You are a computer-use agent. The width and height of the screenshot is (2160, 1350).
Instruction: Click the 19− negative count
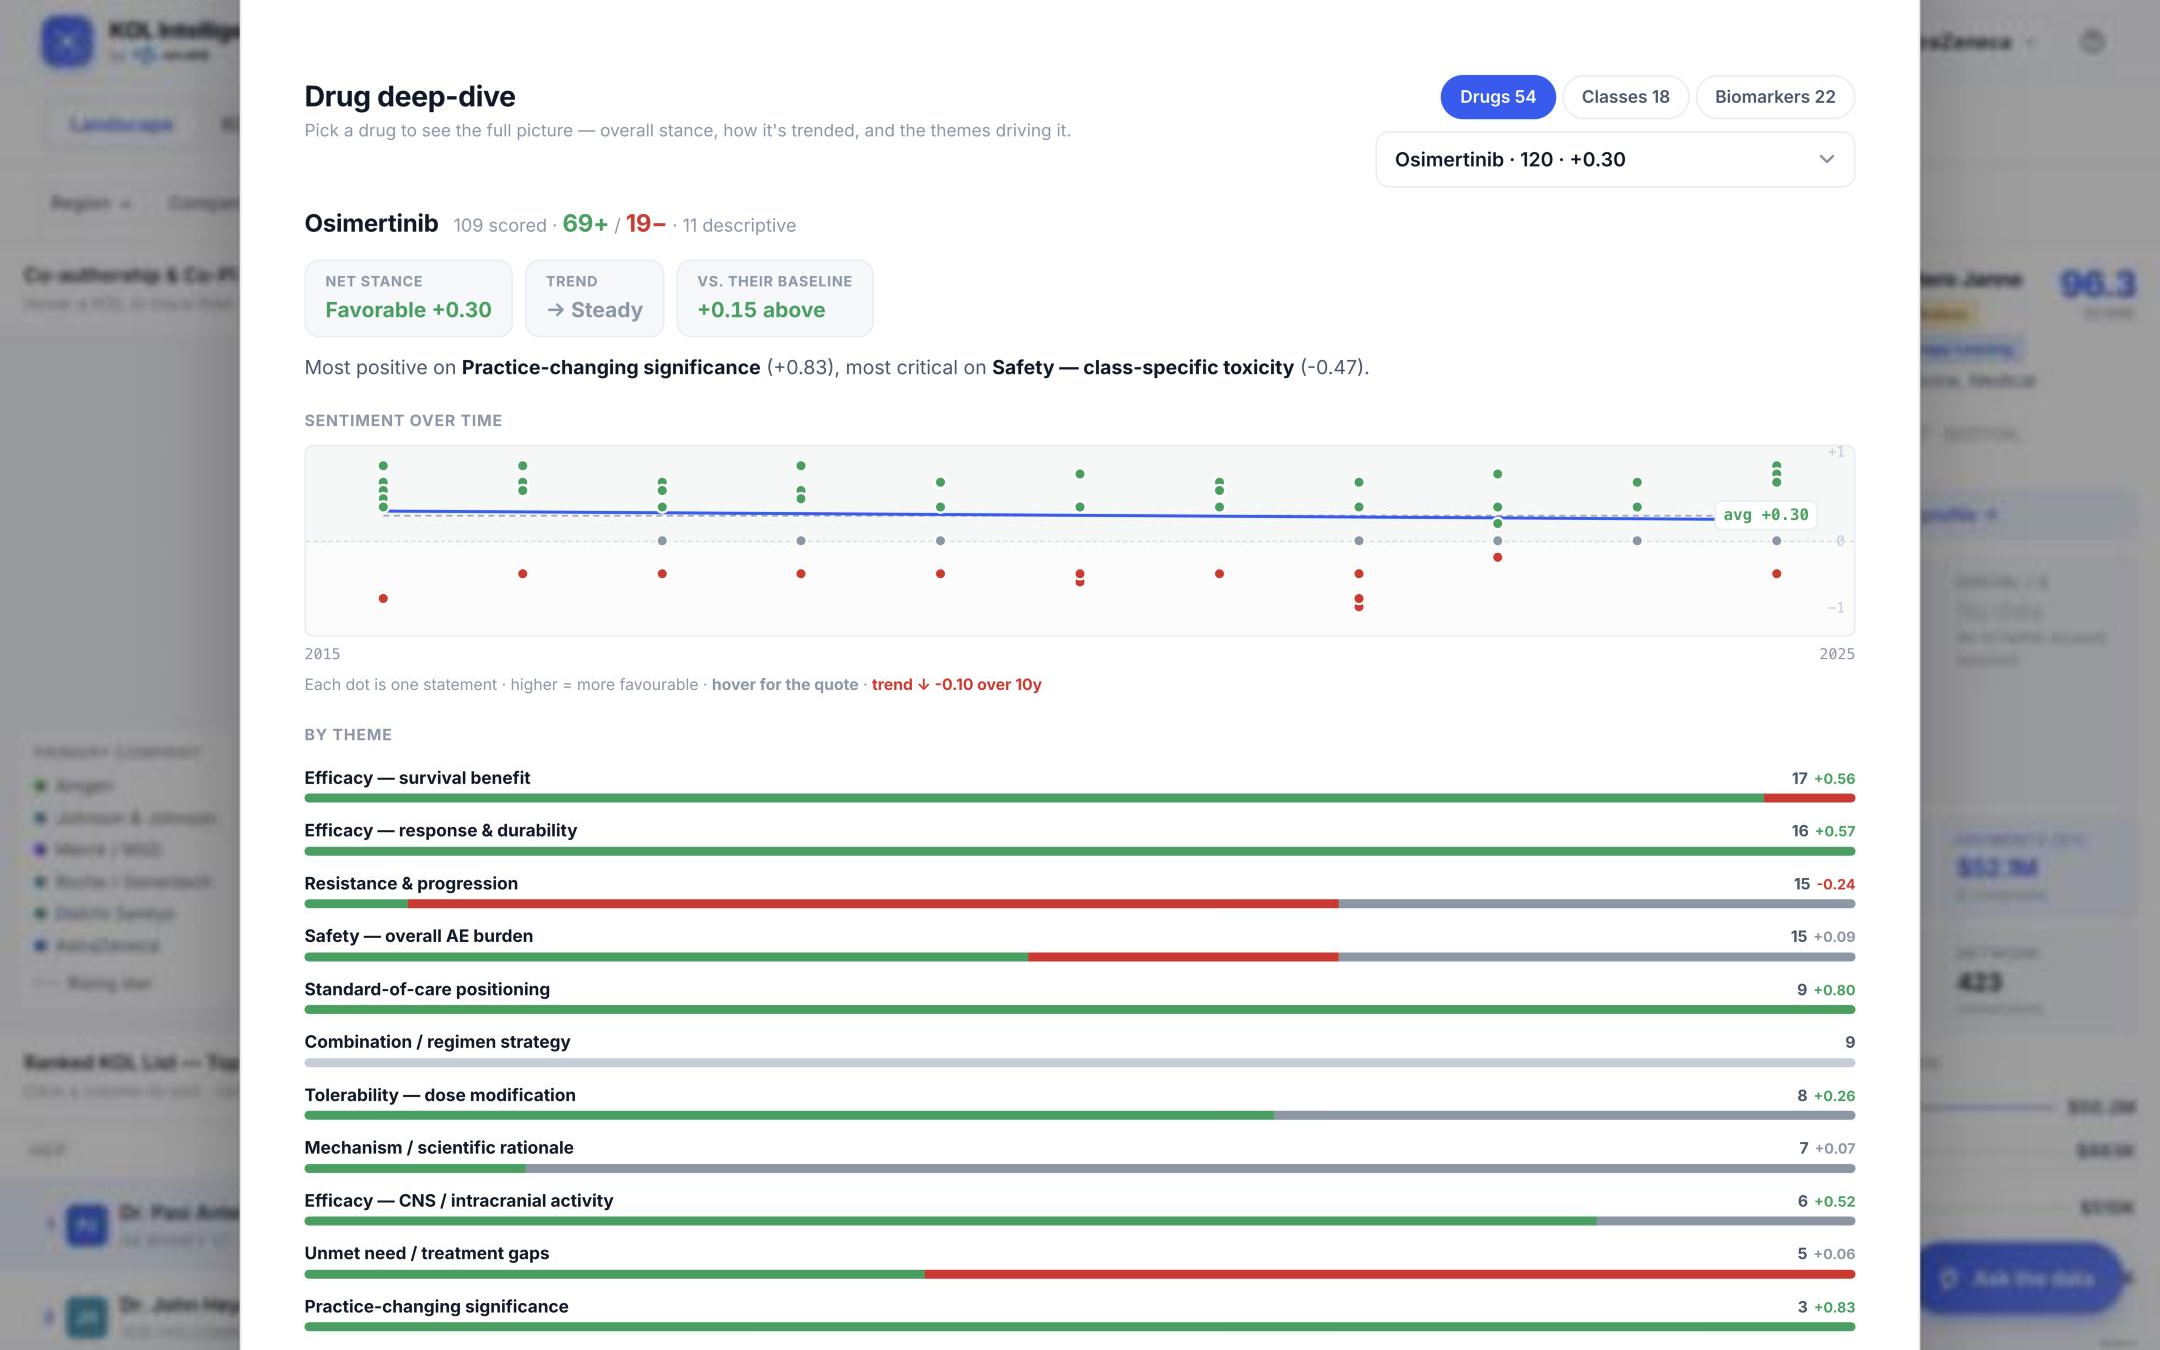[646, 223]
